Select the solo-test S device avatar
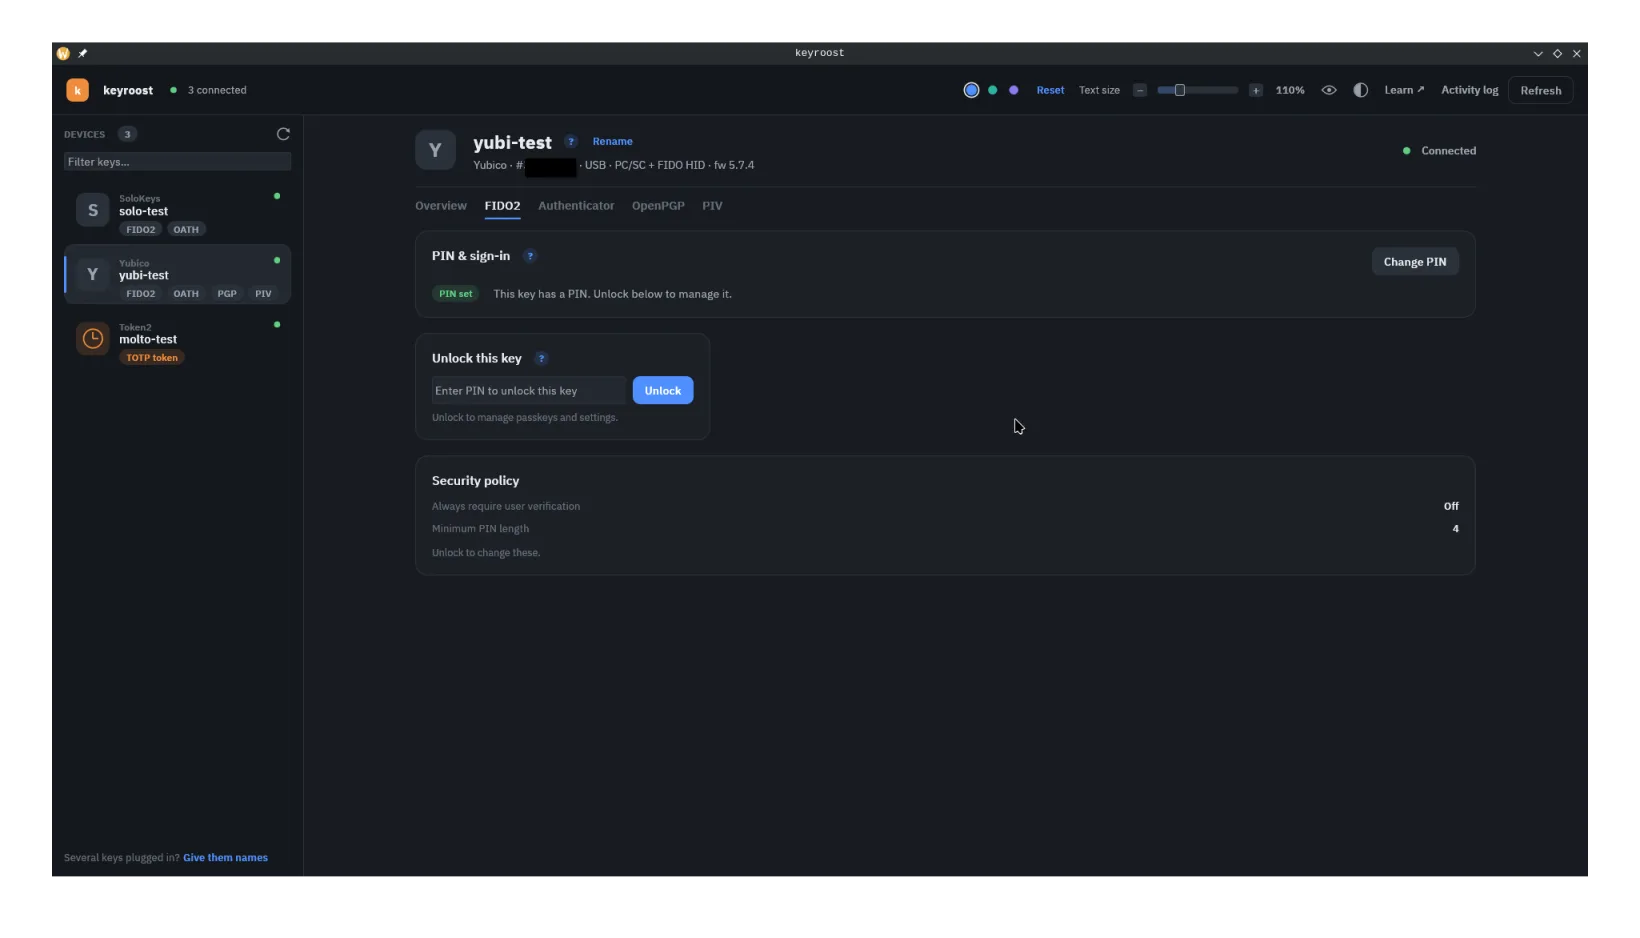The height and width of the screenshot is (938, 1640). click(93, 210)
